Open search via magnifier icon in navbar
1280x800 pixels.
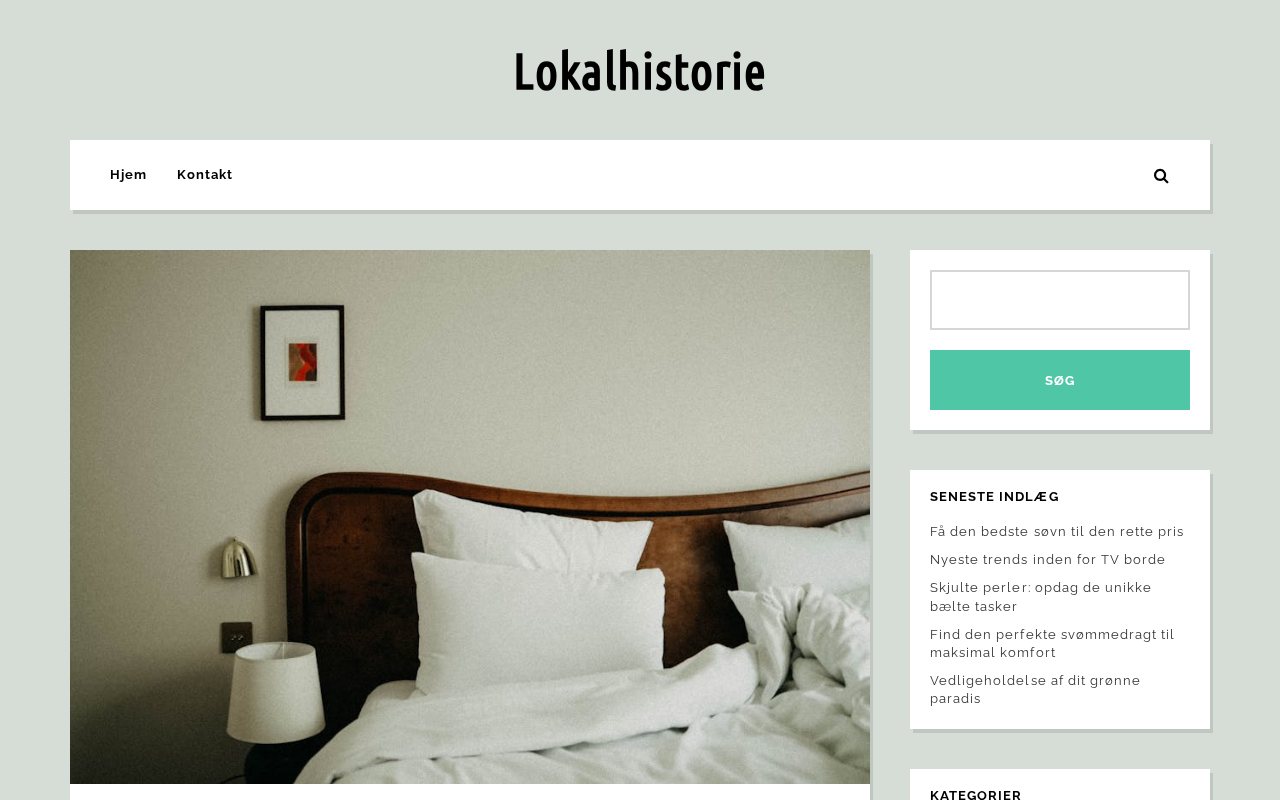point(1161,176)
